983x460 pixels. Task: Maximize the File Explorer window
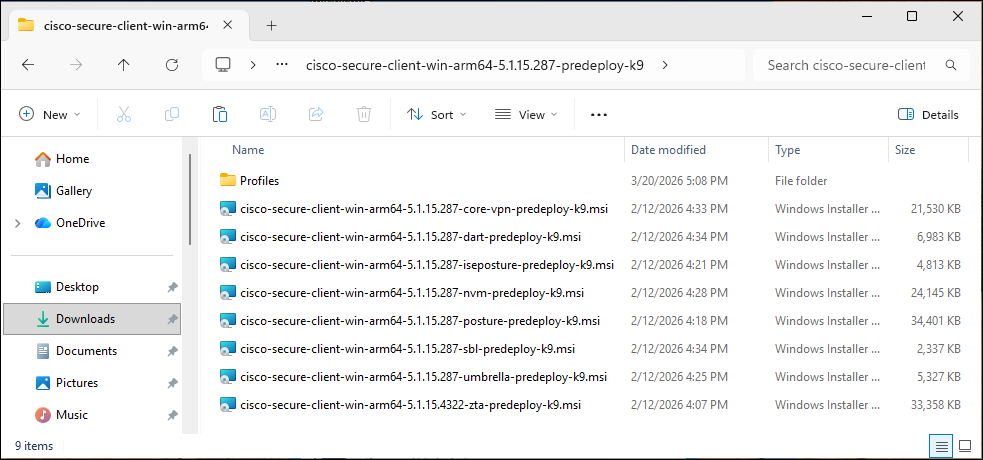click(912, 16)
